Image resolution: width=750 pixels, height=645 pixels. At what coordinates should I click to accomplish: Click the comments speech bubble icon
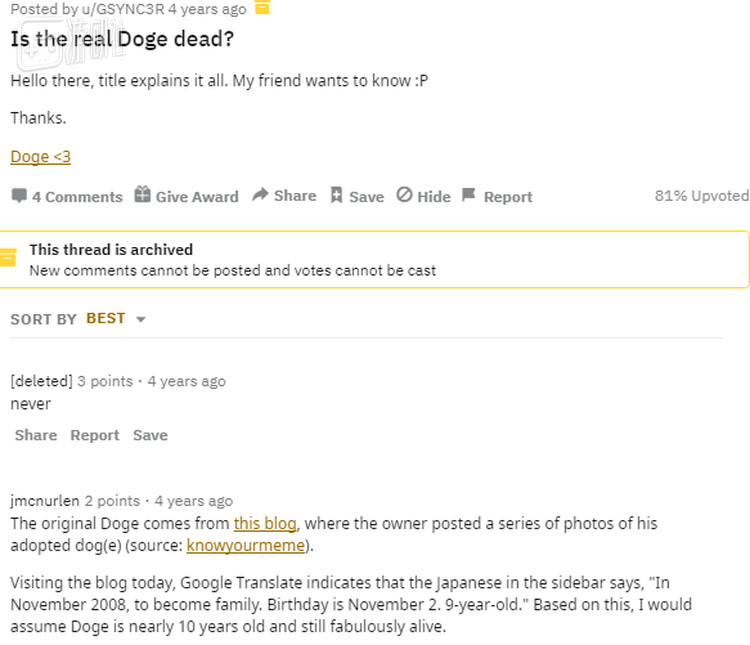click(18, 196)
